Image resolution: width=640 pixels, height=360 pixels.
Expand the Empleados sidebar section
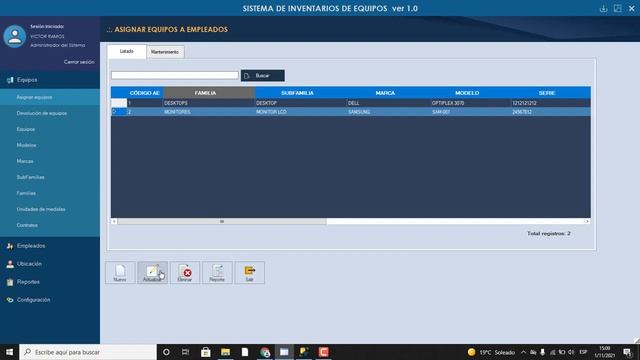(x=50, y=246)
